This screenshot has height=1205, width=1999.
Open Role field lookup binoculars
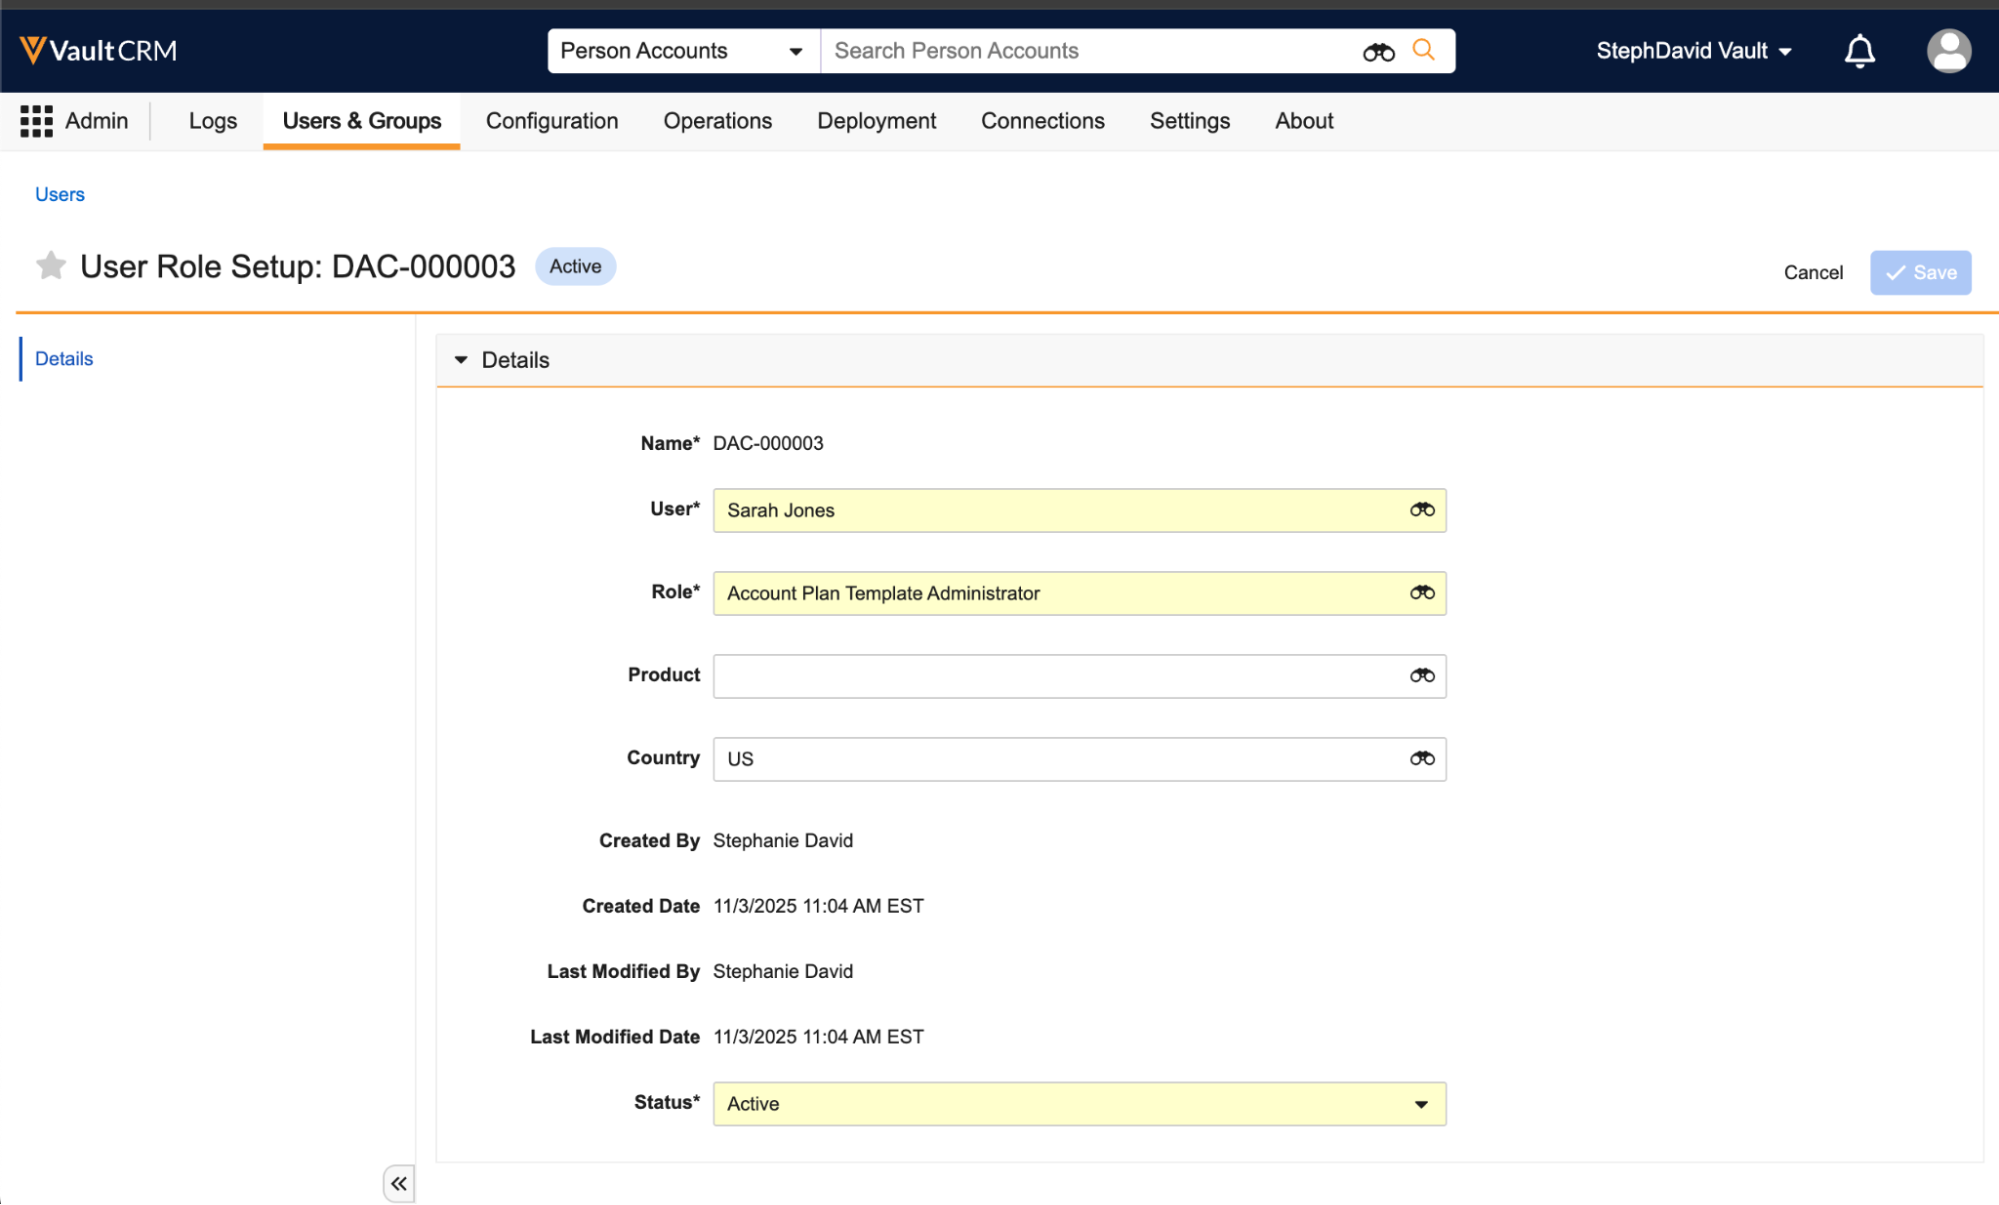(1421, 593)
